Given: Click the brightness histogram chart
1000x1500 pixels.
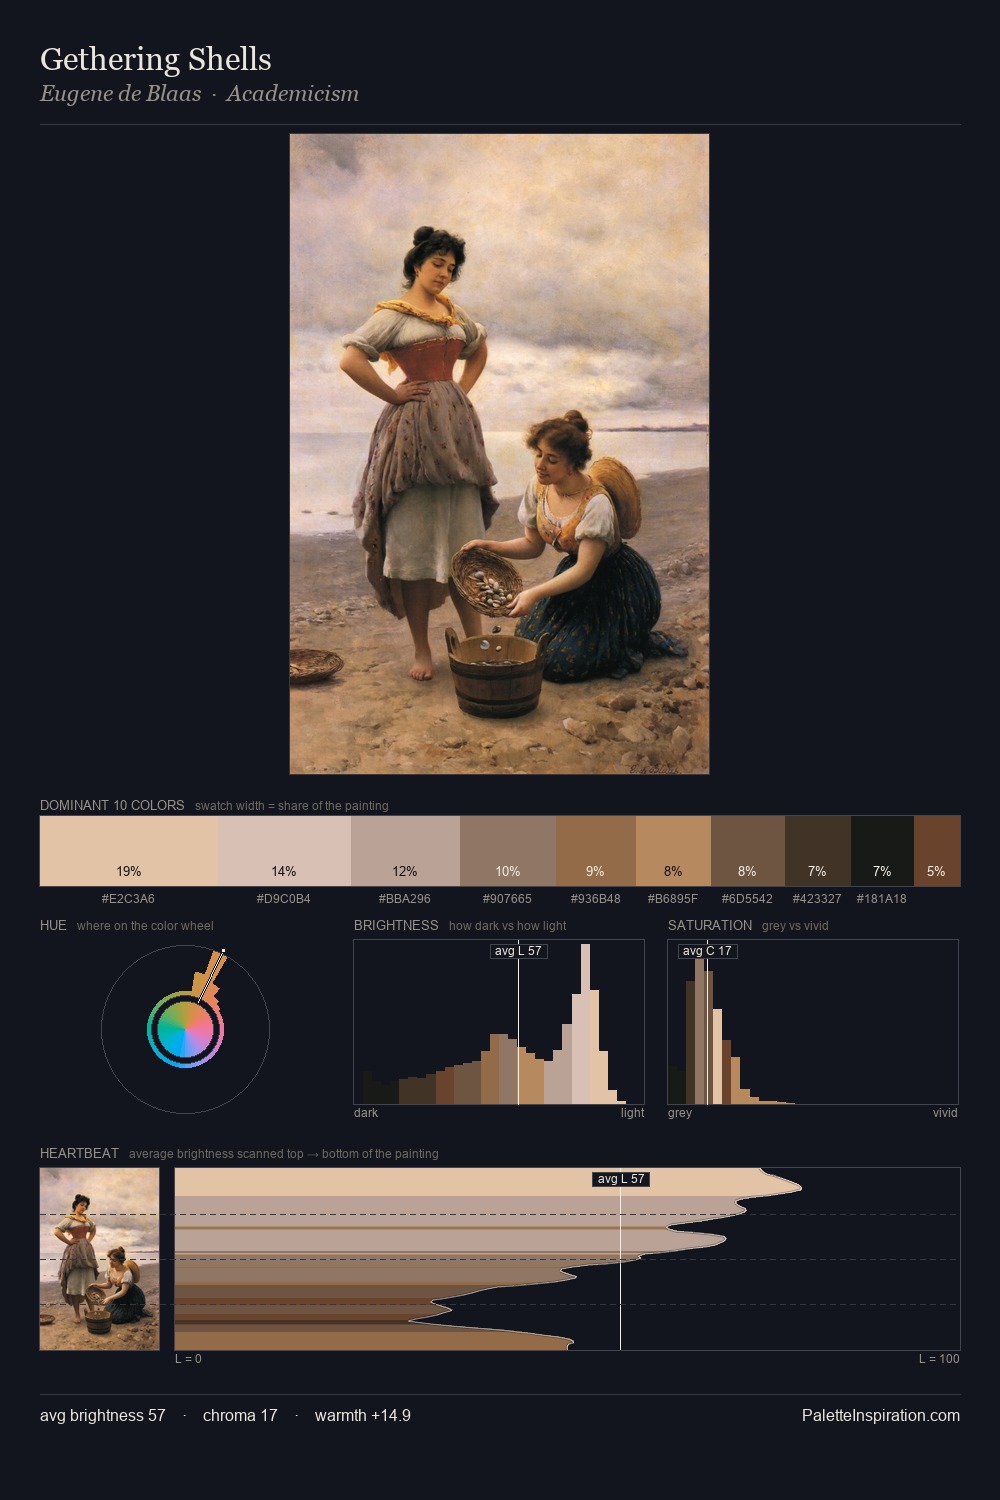Looking at the screenshot, I should 499,1022.
